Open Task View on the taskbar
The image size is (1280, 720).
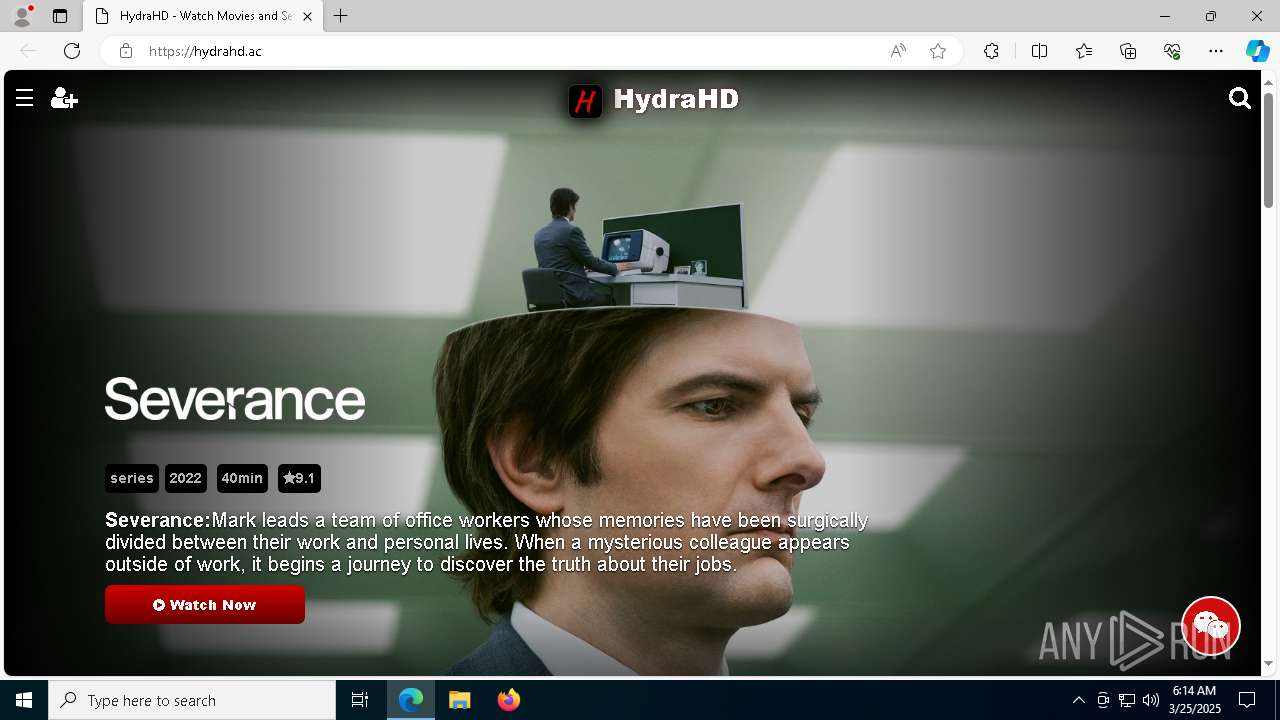[x=360, y=700]
